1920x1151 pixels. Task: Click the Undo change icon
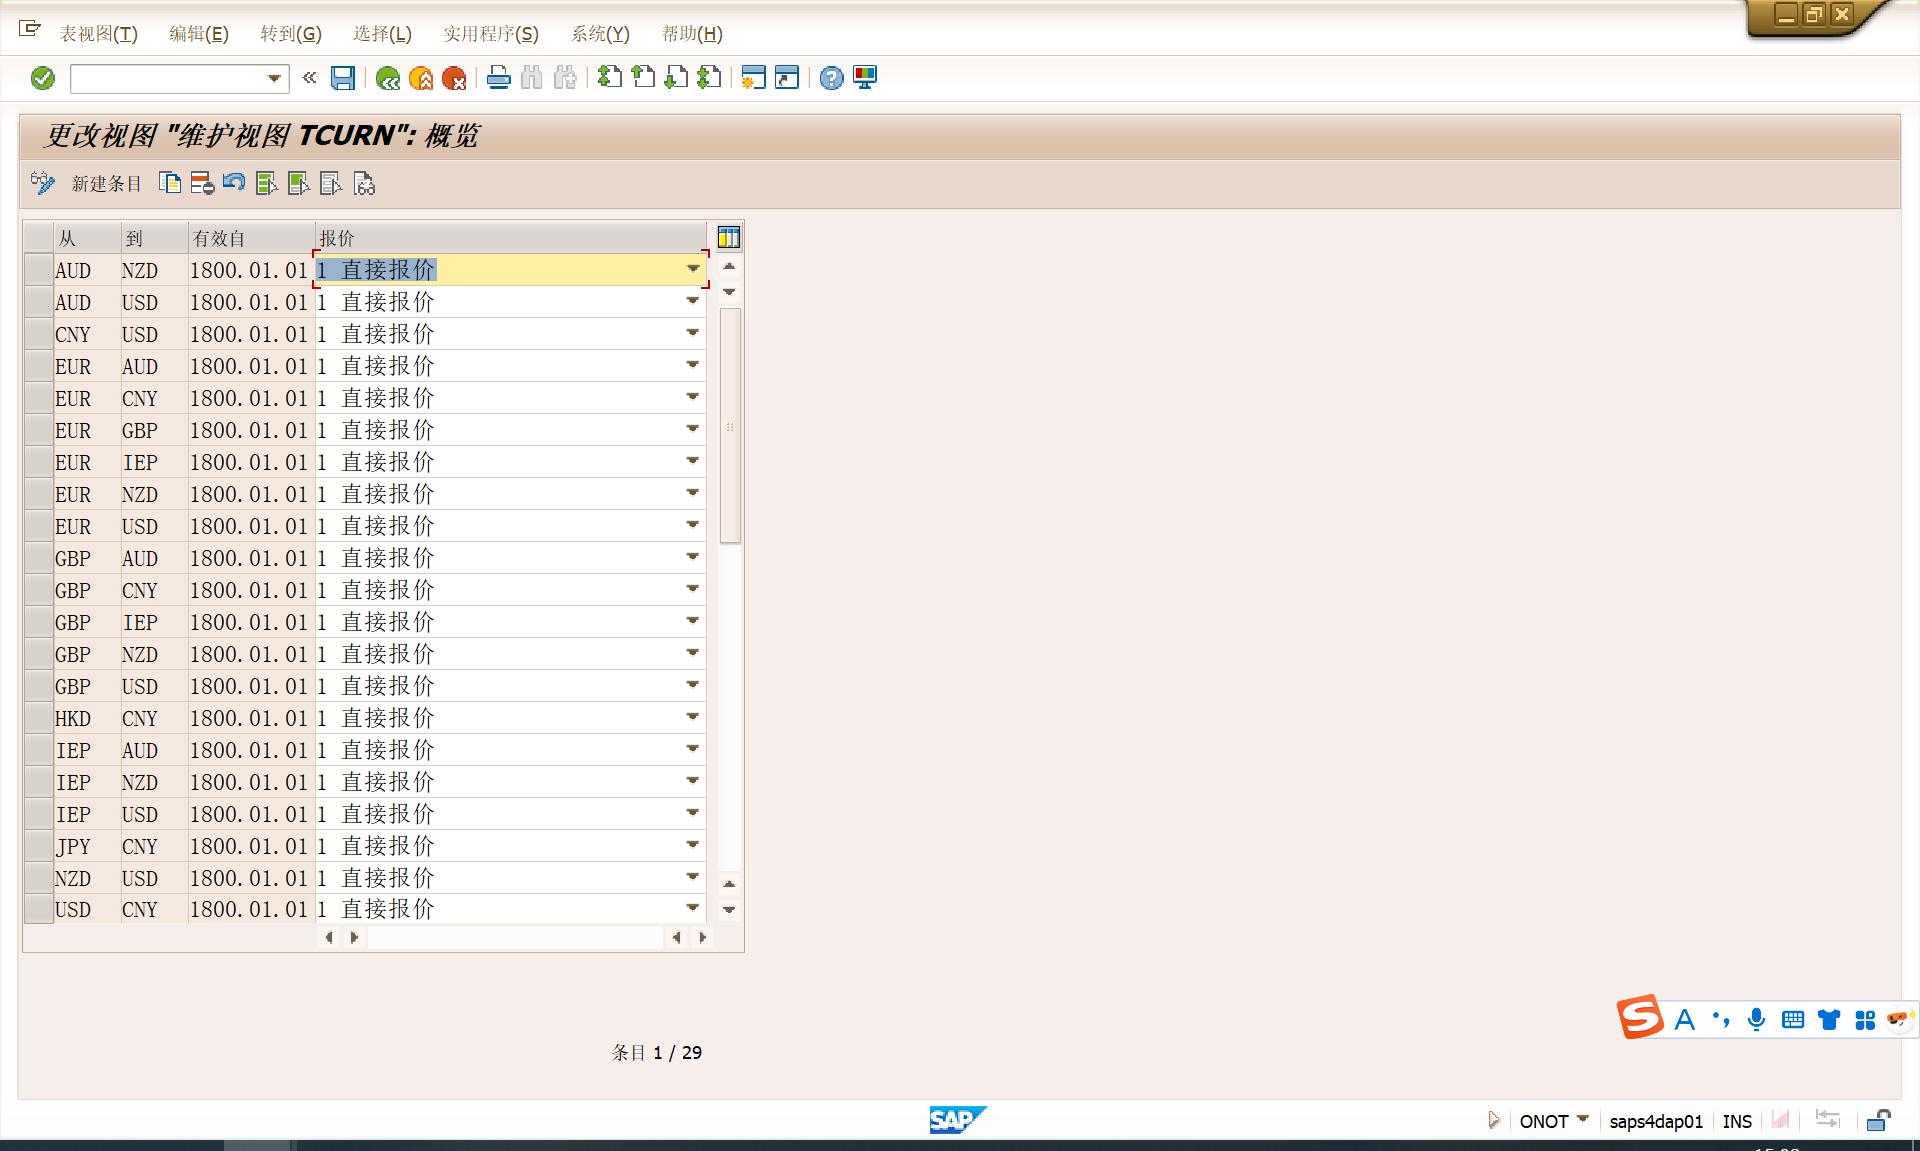pyautogui.click(x=234, y=183)
